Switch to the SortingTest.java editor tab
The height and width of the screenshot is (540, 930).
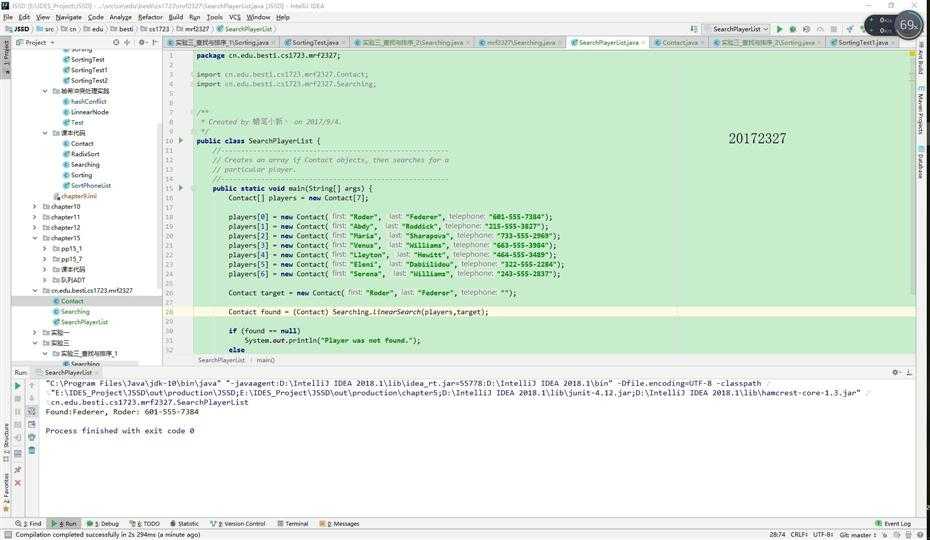click(315, 42)
